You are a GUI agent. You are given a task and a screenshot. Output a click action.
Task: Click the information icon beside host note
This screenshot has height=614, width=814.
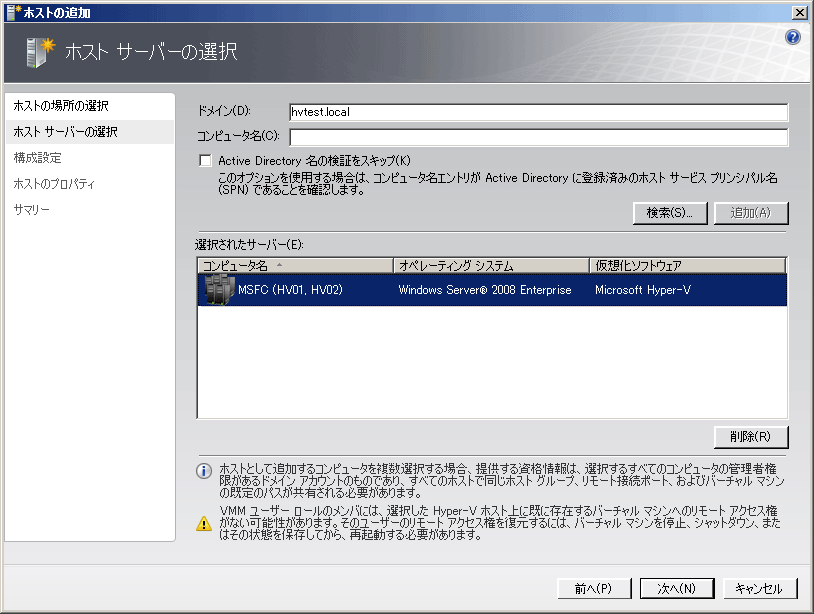point(204,471)
